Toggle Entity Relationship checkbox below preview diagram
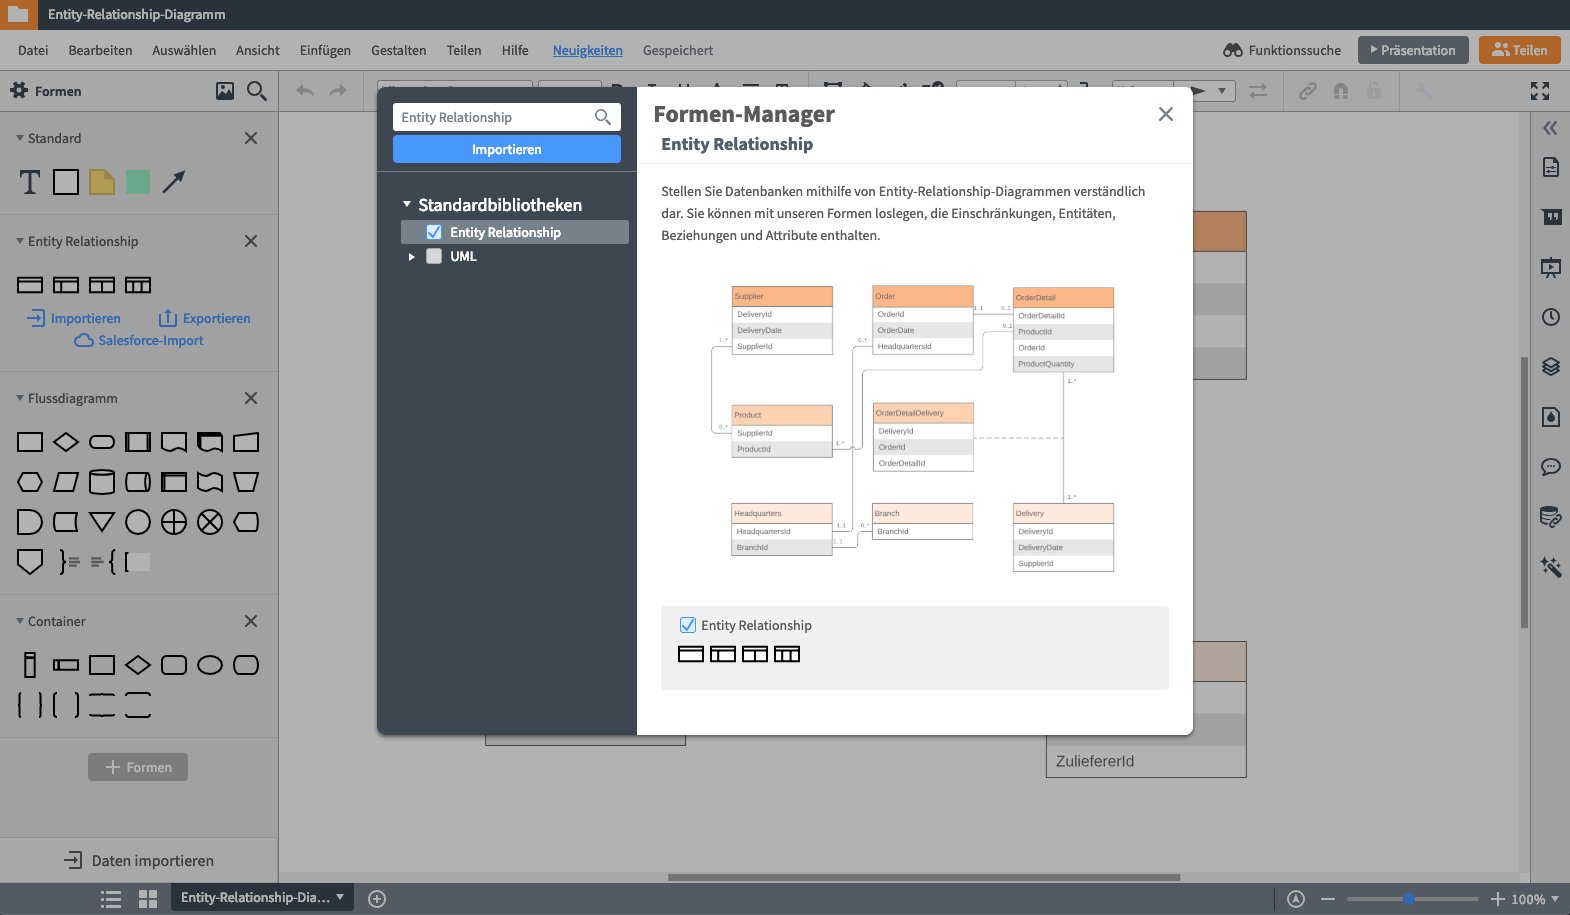 click(x=688, y=625)
